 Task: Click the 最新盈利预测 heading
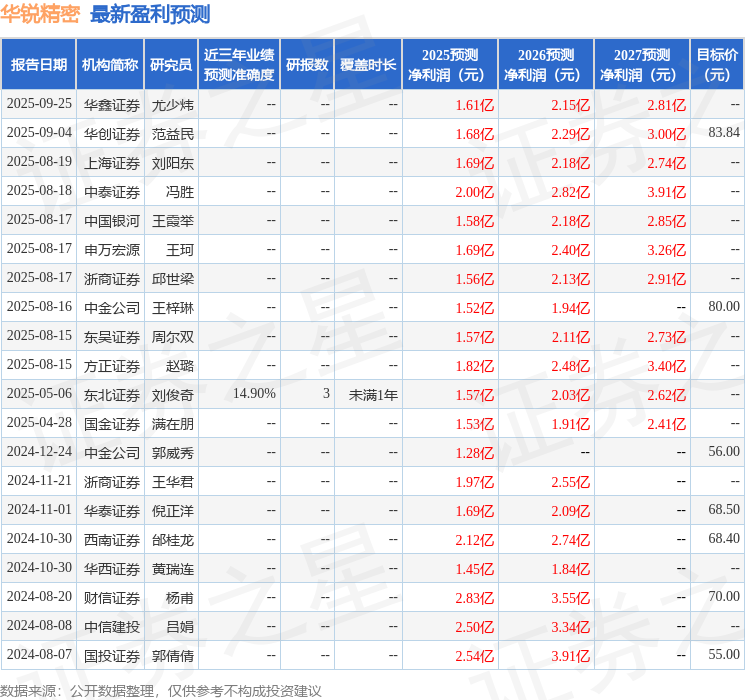[x=150, y=14]
